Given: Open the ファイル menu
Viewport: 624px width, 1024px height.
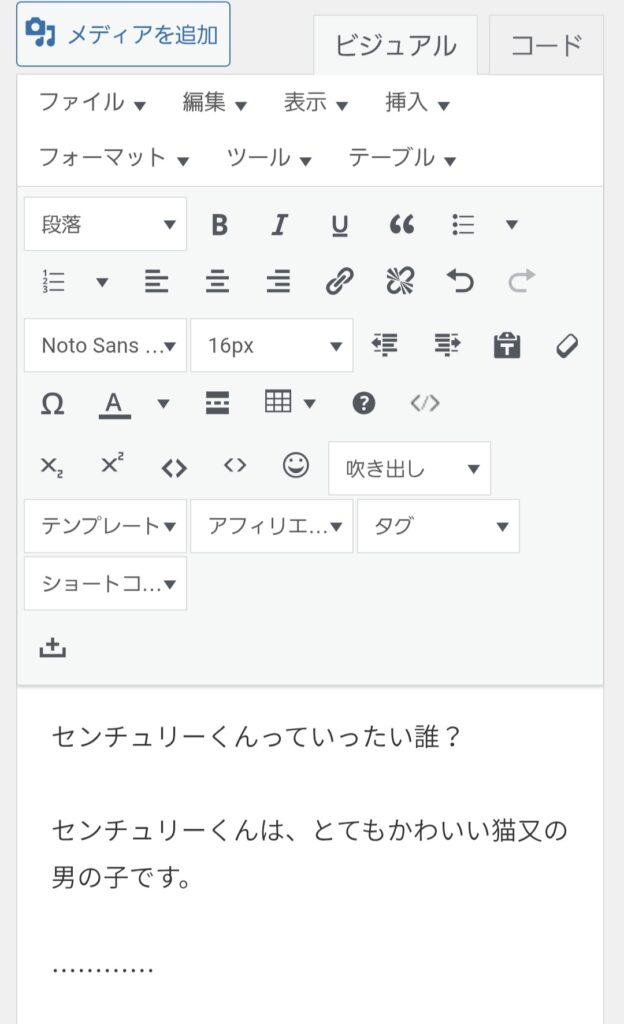Looking at the screenshot, I should pos(92,102).
